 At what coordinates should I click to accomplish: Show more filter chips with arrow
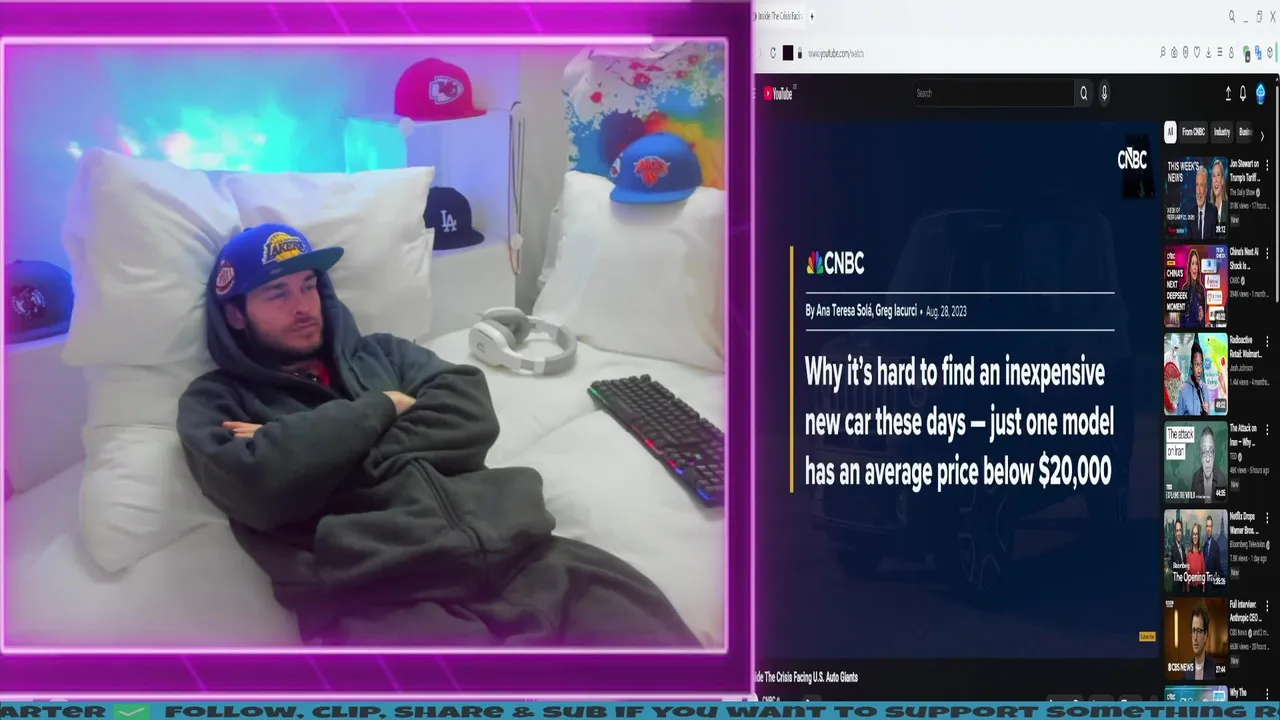[x=1262, y=136]
